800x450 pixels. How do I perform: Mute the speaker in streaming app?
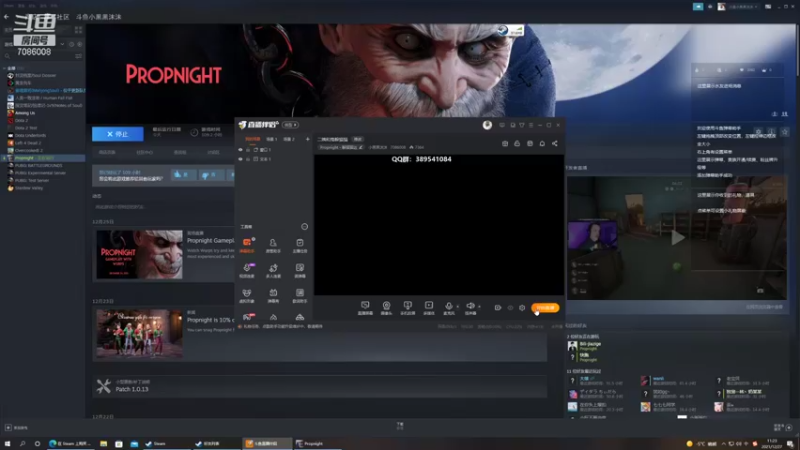click(470, 308)
